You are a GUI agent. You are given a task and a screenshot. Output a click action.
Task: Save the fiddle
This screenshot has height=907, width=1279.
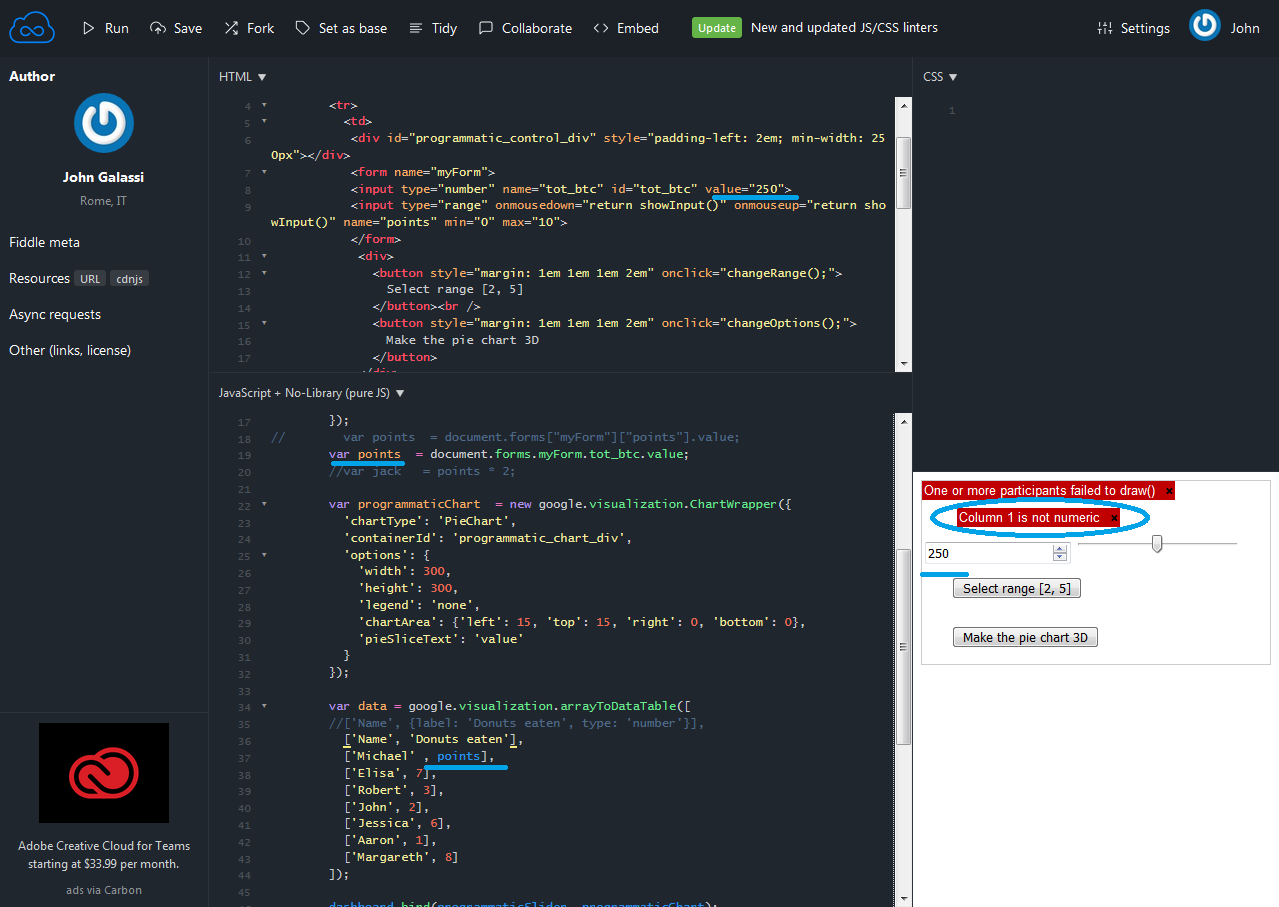click(x=176, y=28)
